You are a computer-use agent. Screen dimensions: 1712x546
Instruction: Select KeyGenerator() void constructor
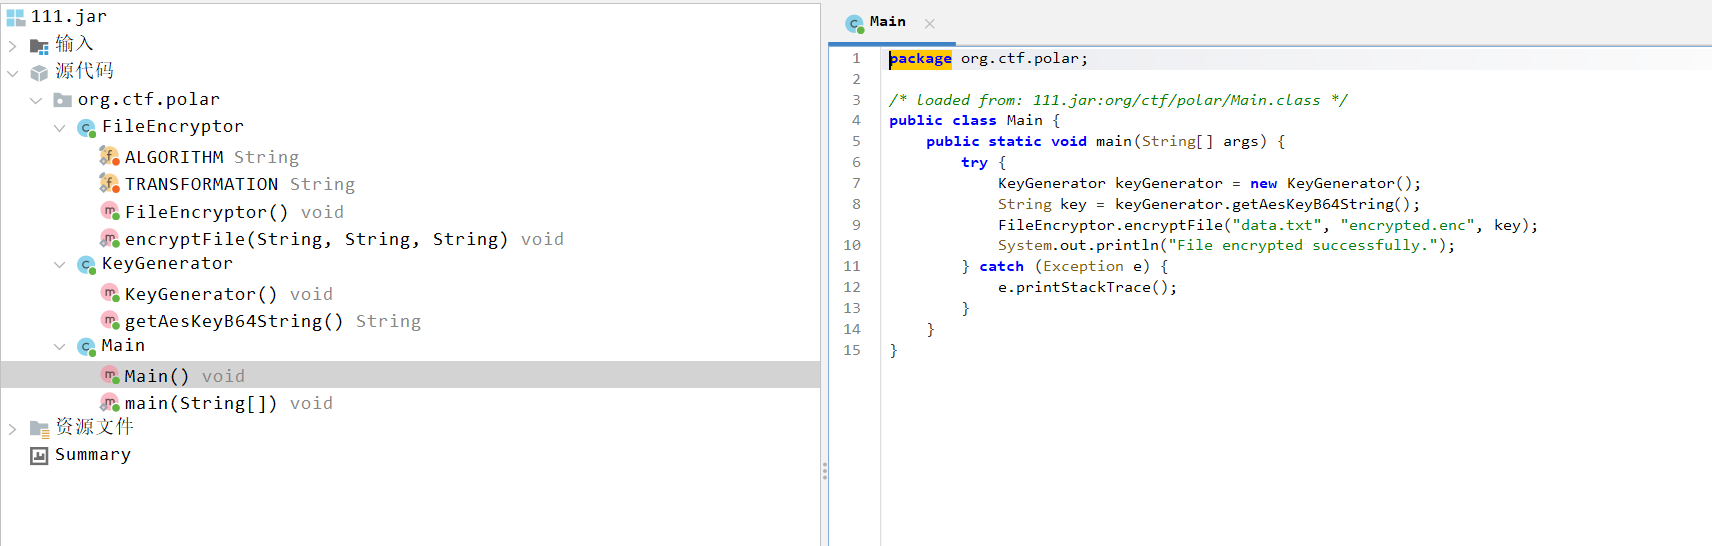229,294
